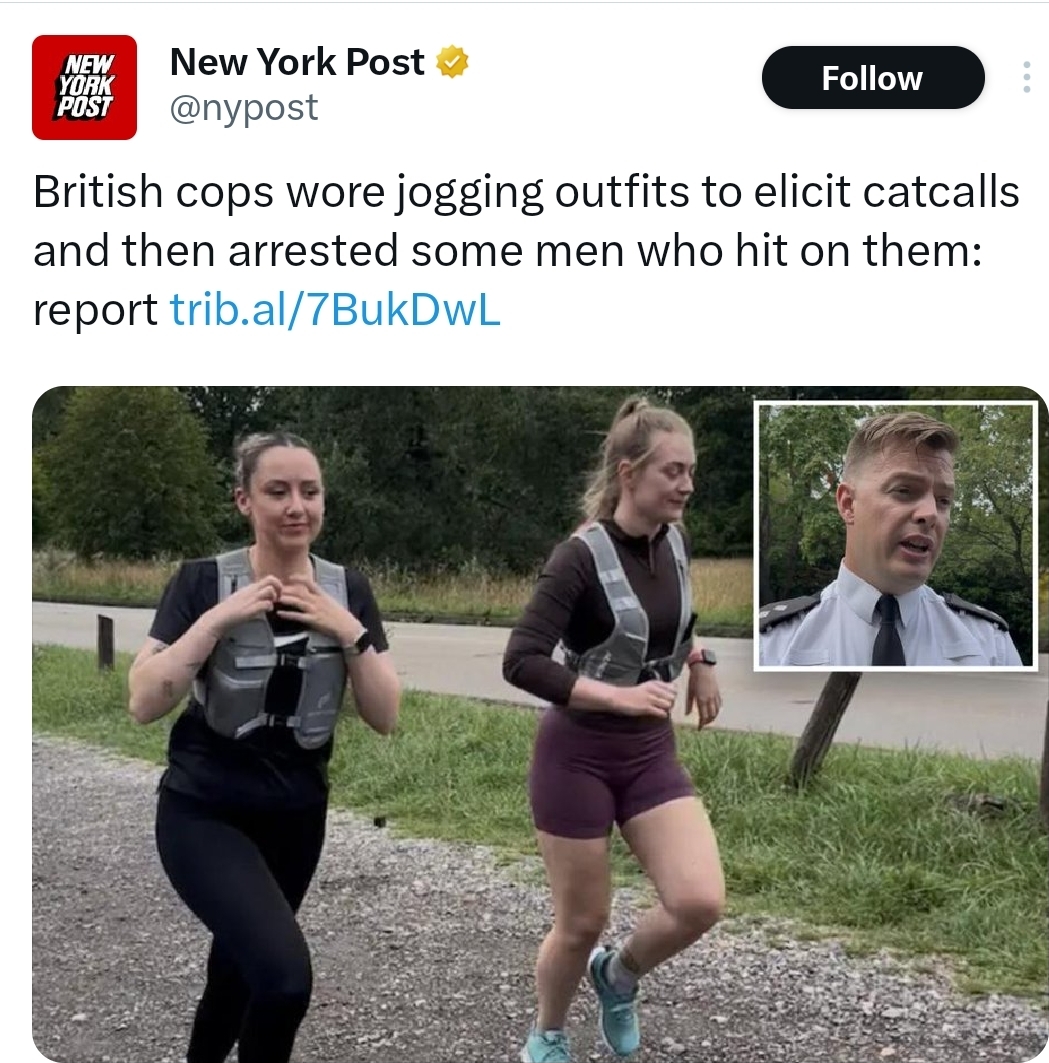Click the leaning wooden post by road
The height and width of the screenshot is (1063, 1049).
click(823, 729)
